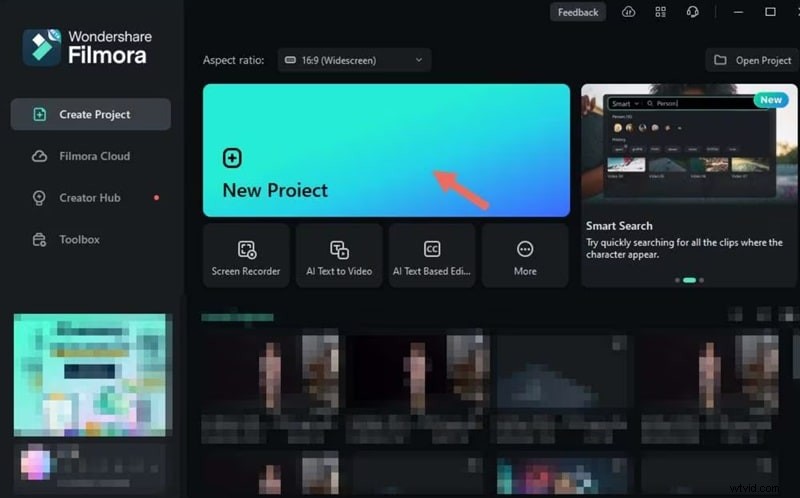Go to Creator Hub in sidebar
800x498 pixels.
(91, 198)
